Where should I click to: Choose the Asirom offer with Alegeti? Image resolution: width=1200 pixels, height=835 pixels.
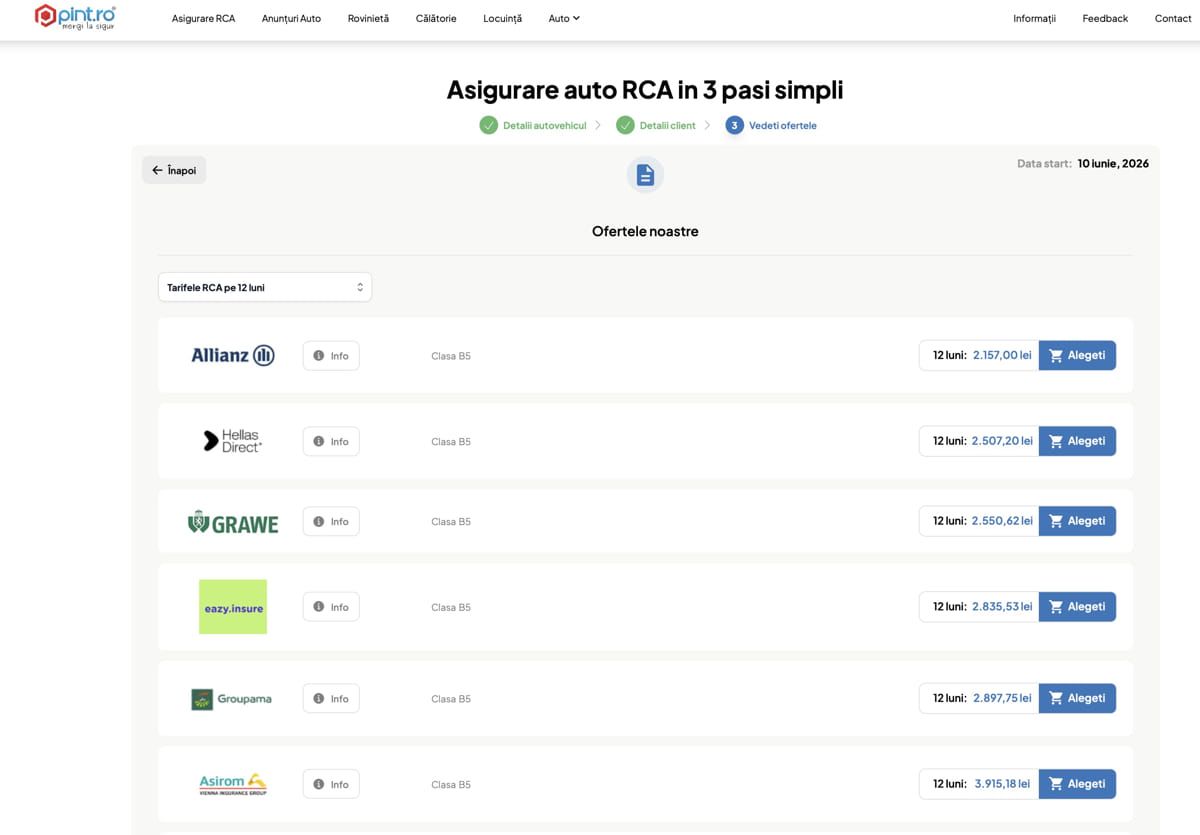click(x=1077, y=784)
